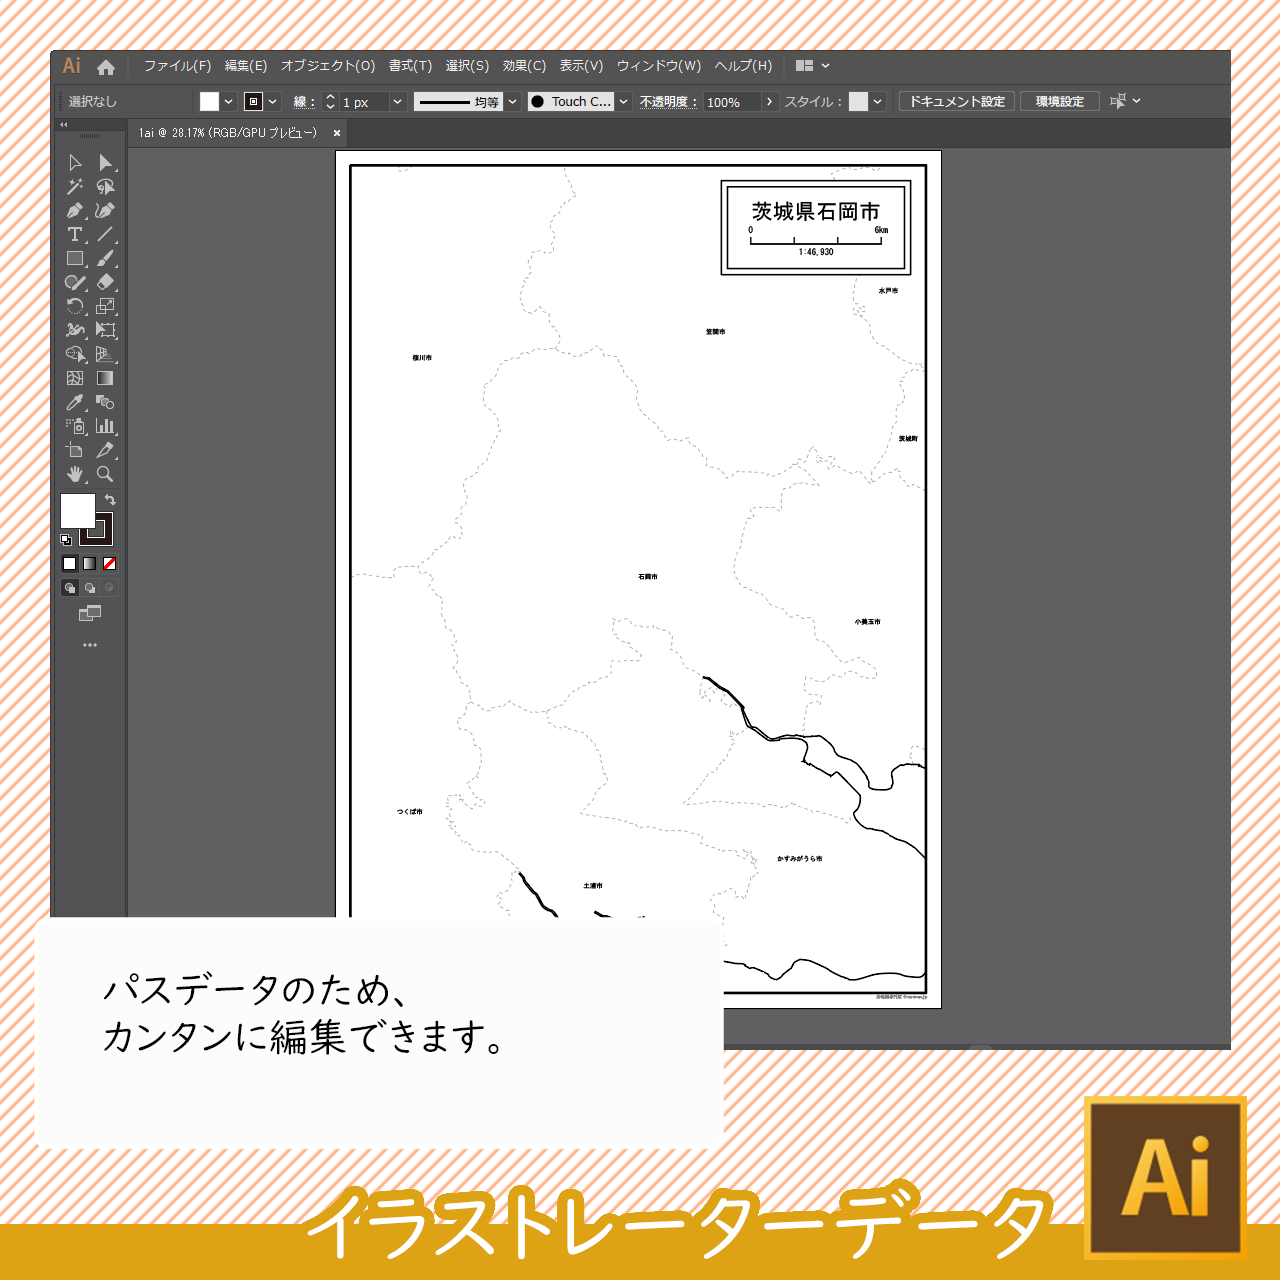The image size is (1280, 1280).
Task: Select the Slice tool
Action: (x=105, y=450)
